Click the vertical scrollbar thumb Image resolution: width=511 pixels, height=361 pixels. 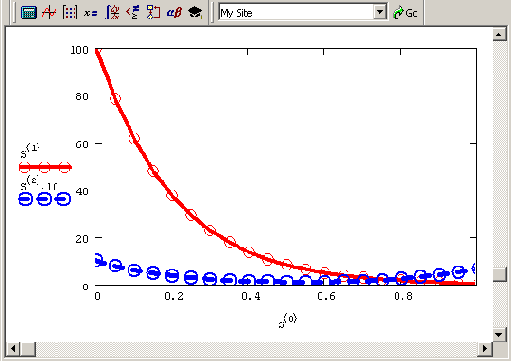pyautogui.click(x=499, y=275)
